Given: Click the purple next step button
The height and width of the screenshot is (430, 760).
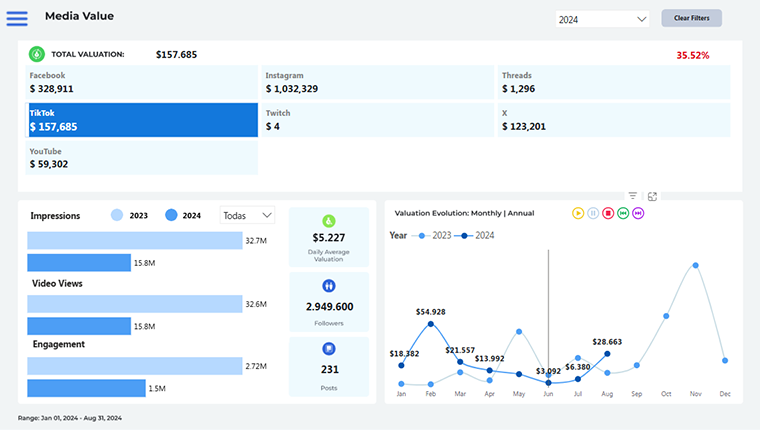Looking at the screenshot, I should pyautogui.click(x=638, y=213).
